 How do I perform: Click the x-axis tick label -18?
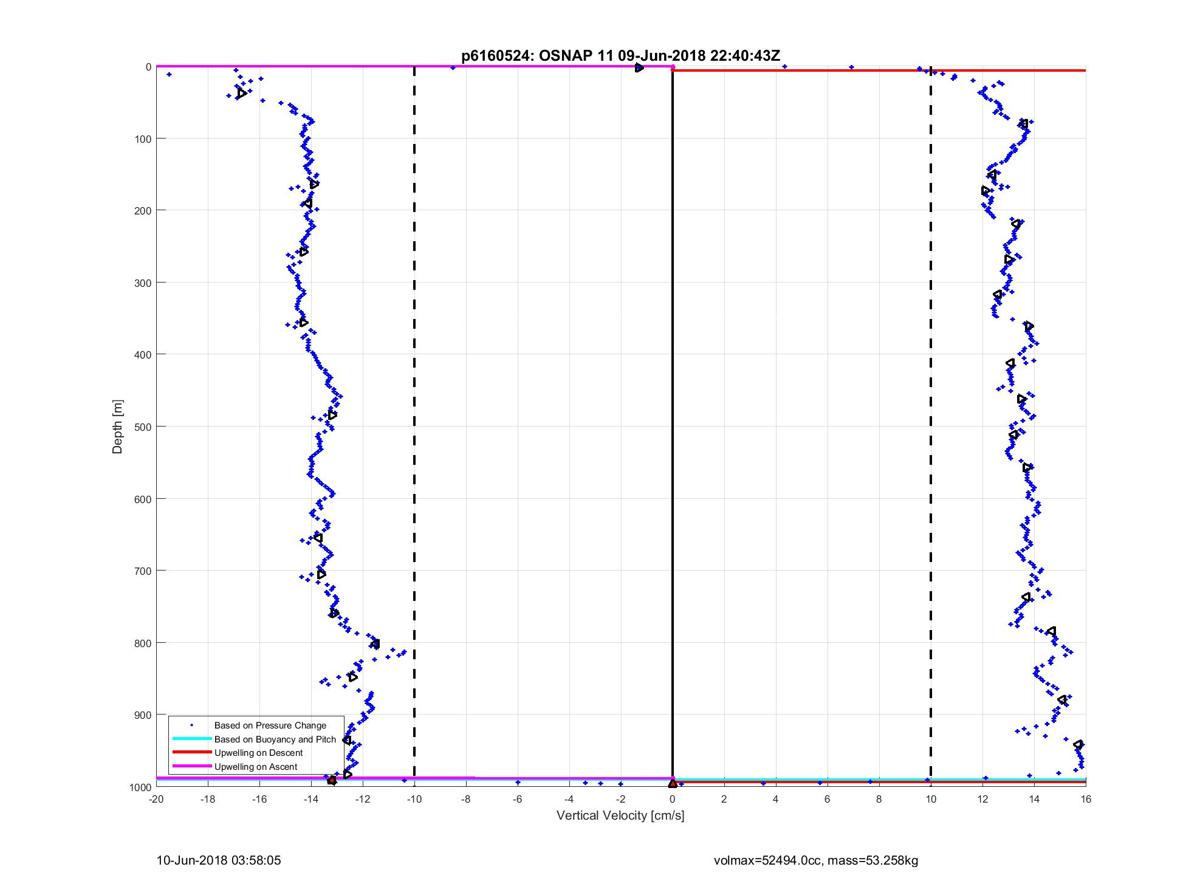tap(208, 799)
